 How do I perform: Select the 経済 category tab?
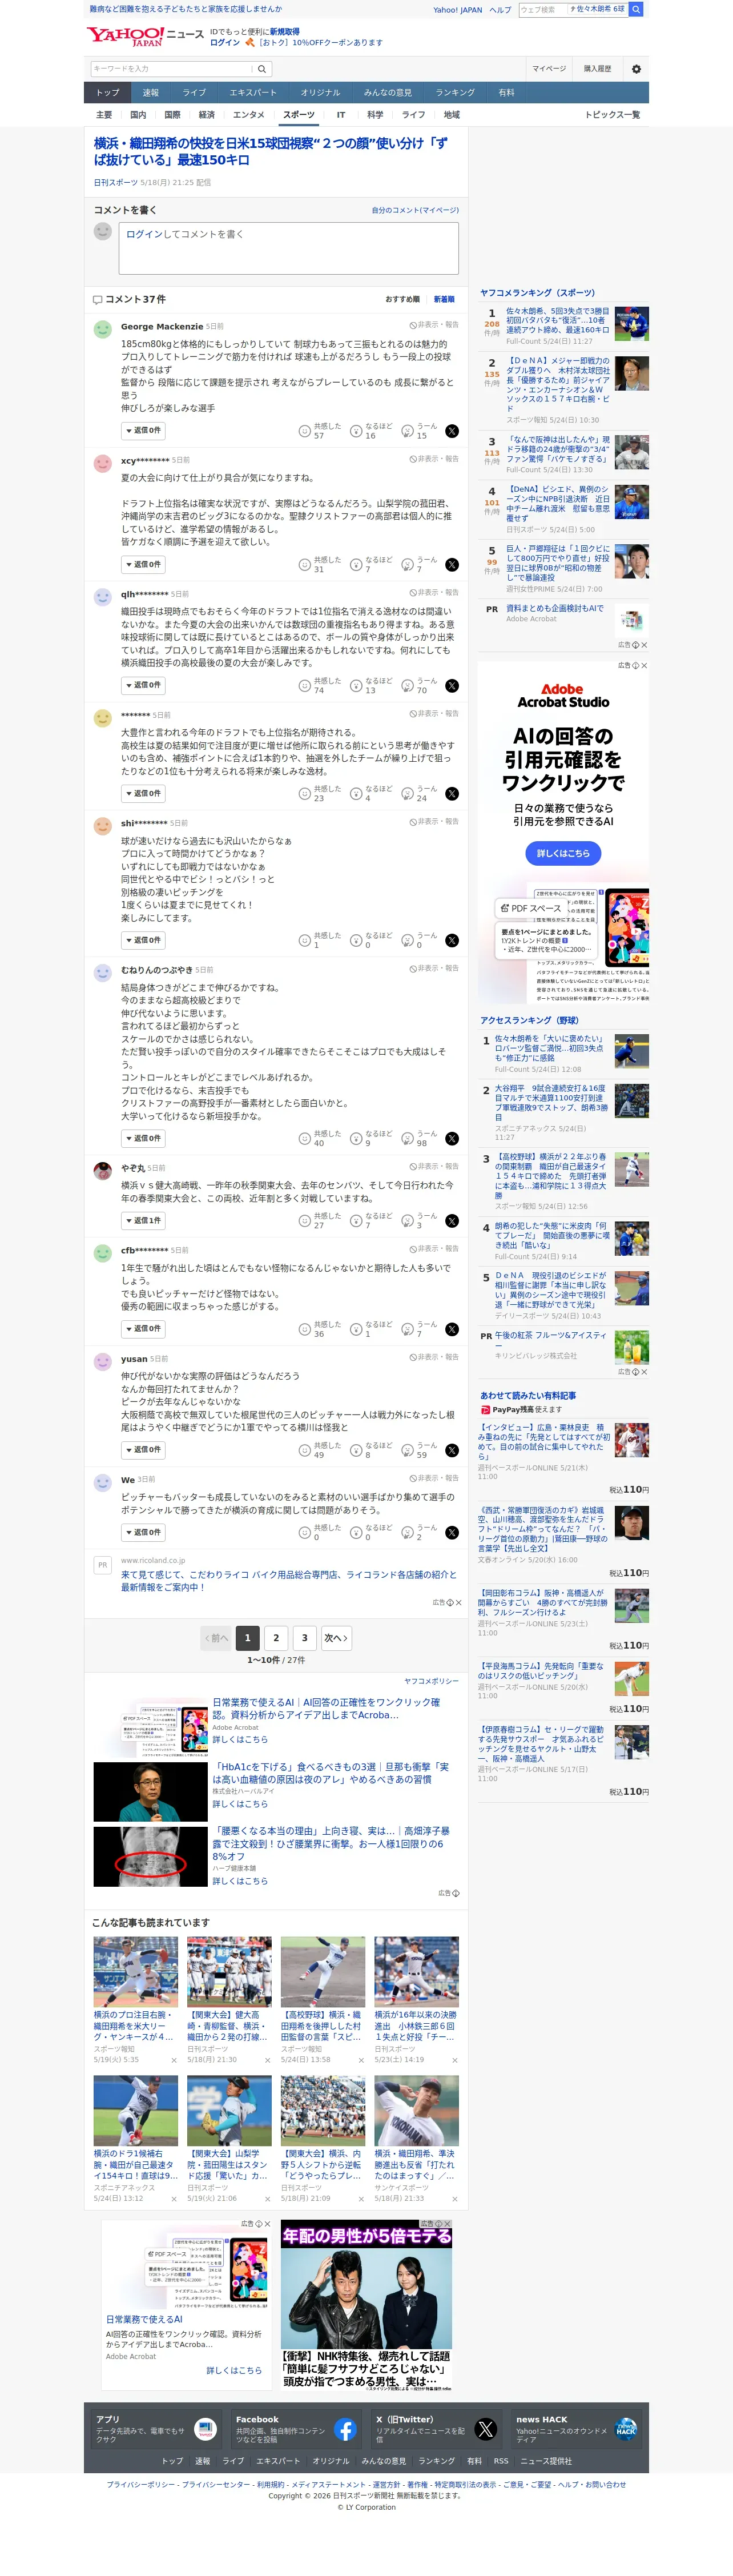pos(207,115)
